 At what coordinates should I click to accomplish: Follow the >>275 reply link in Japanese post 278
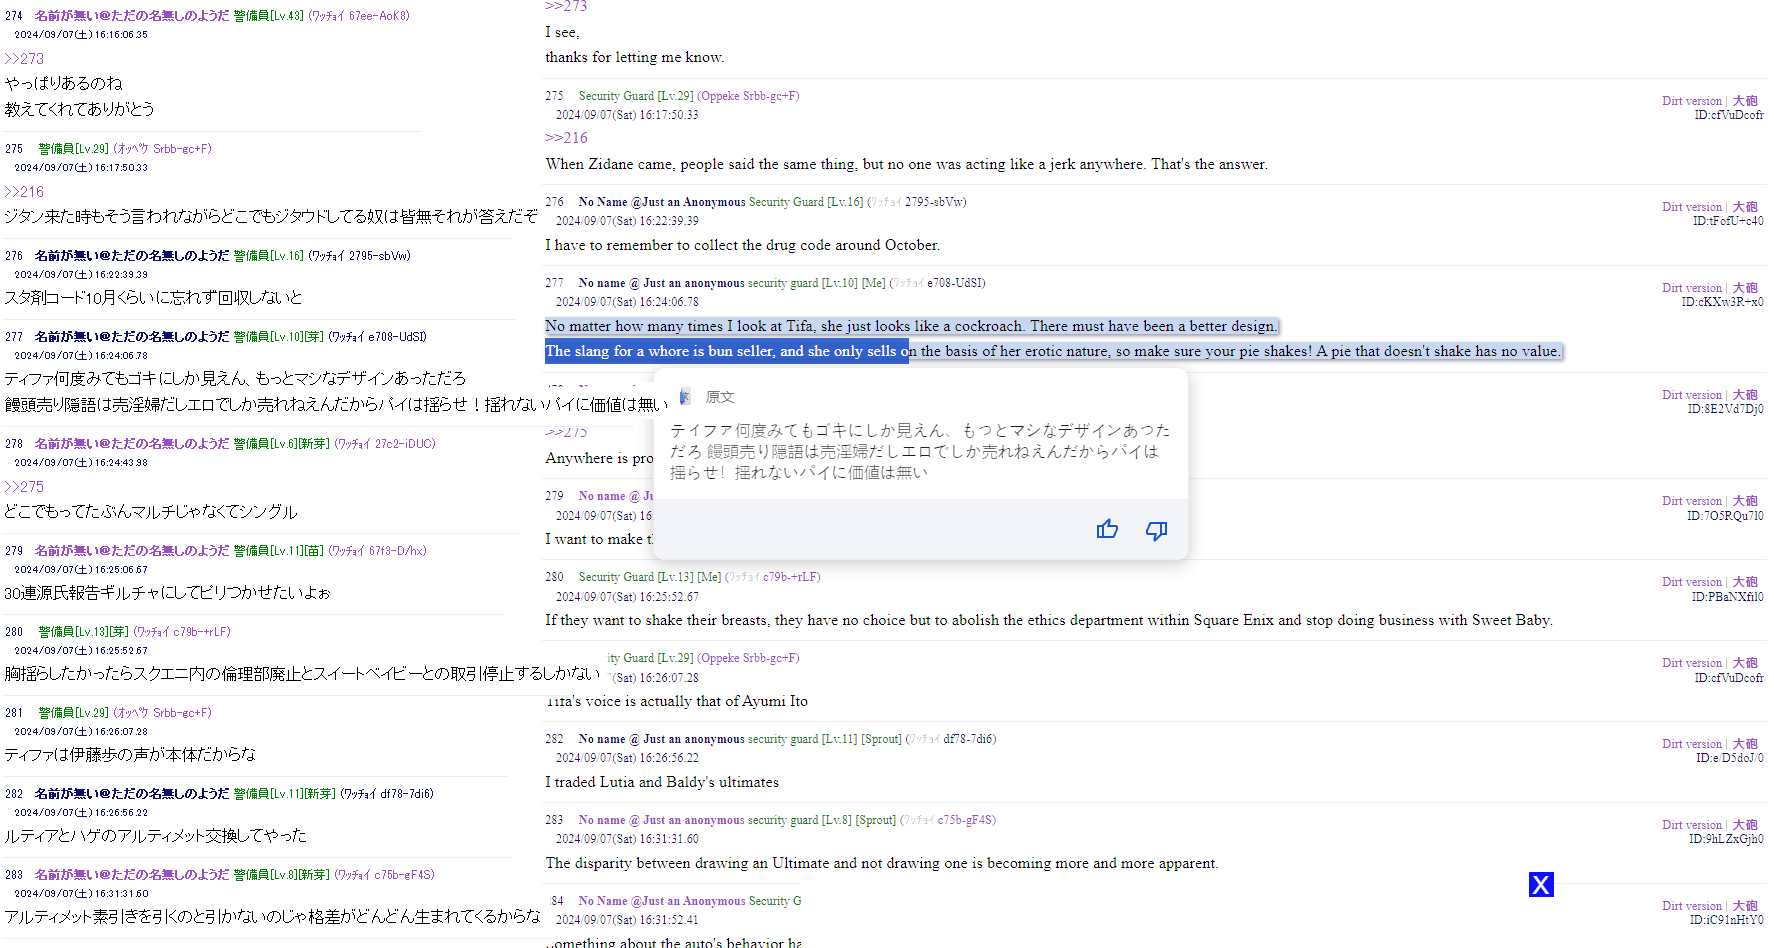pos(24,487)
